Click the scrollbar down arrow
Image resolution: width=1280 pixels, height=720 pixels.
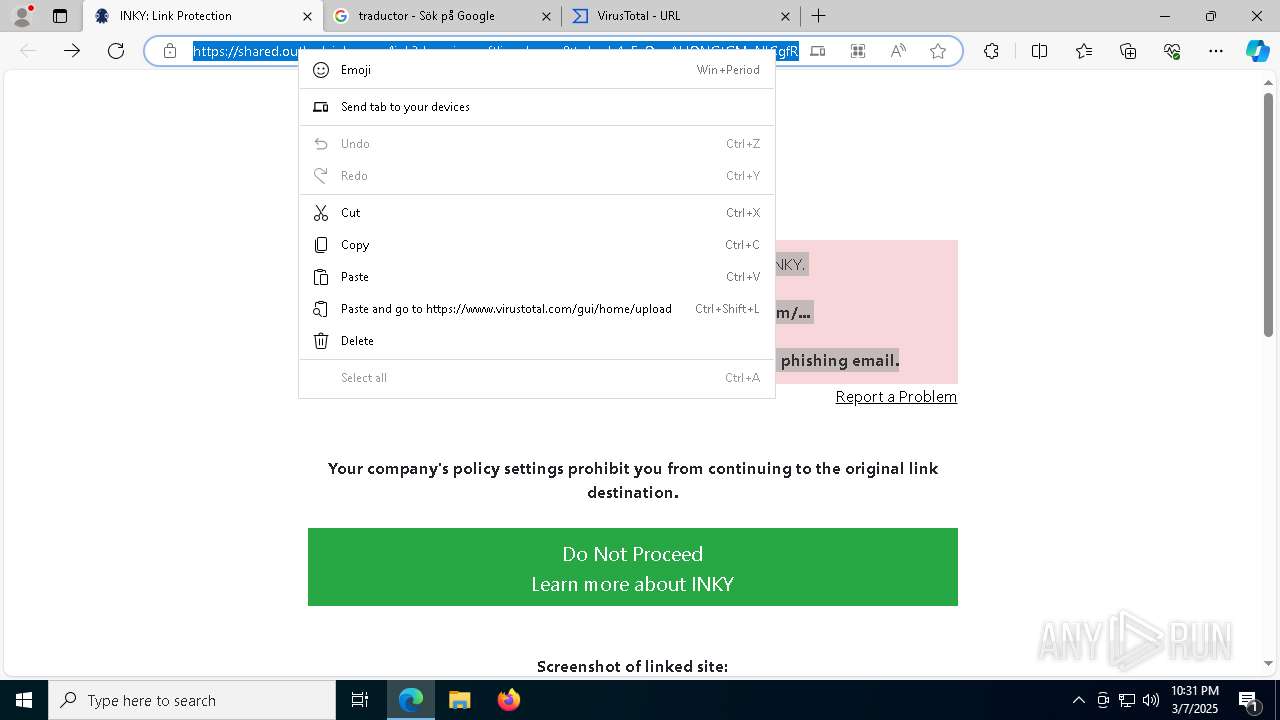pyautogui.click(x=1268, y=663)
